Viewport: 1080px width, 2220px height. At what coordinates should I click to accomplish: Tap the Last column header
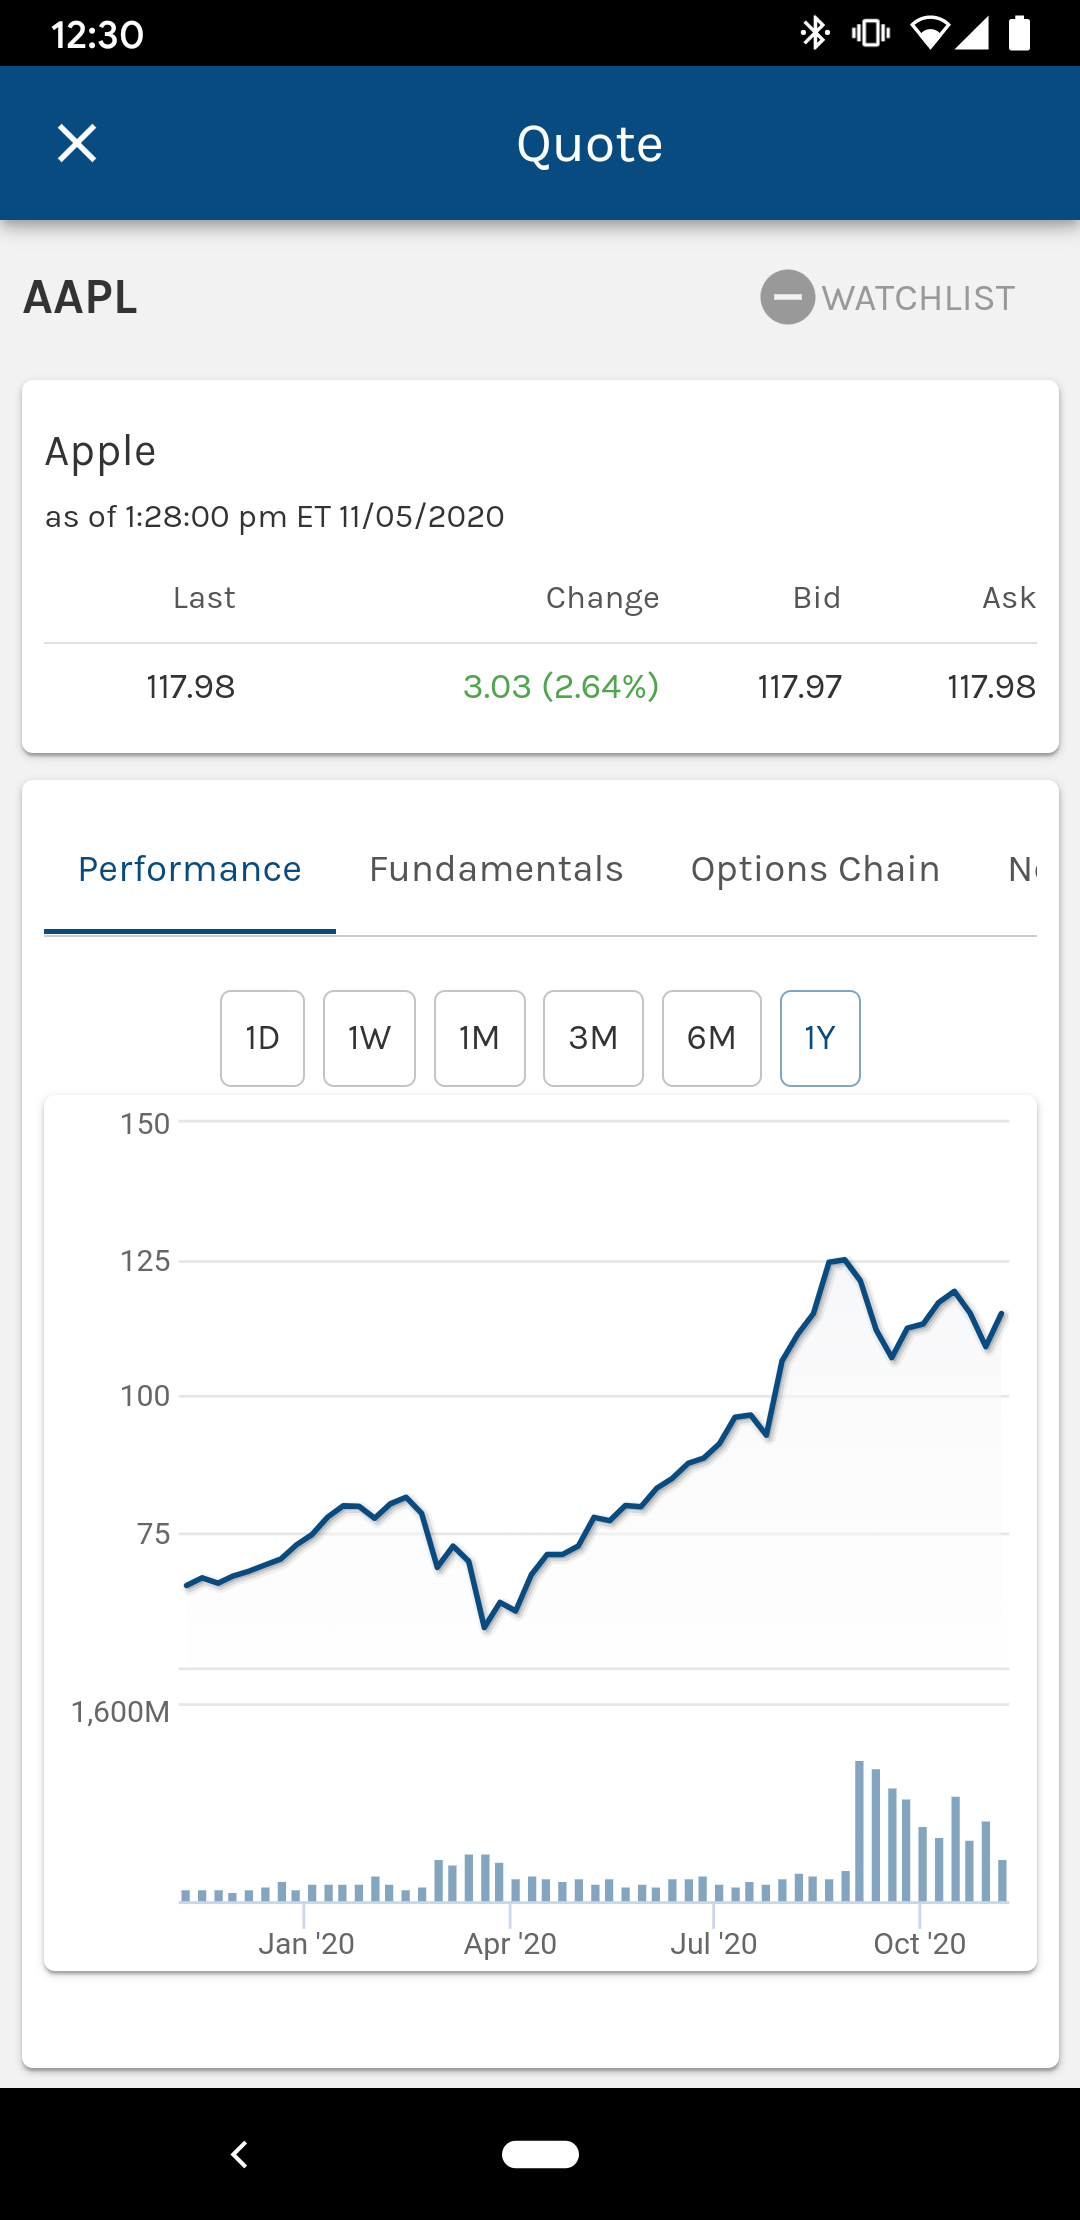pyautogui.click(x=204, y=598)
